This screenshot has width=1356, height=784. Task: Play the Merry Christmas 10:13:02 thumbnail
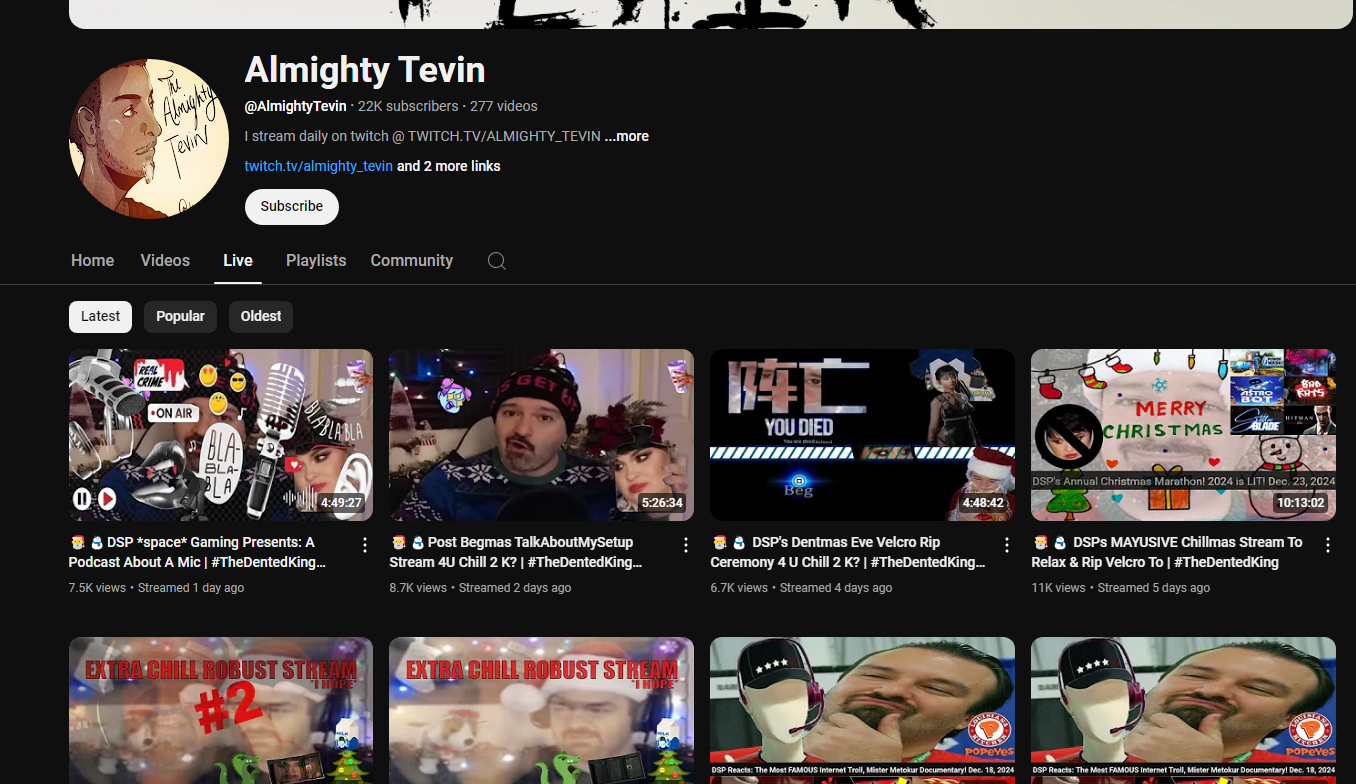point(1183,435)
